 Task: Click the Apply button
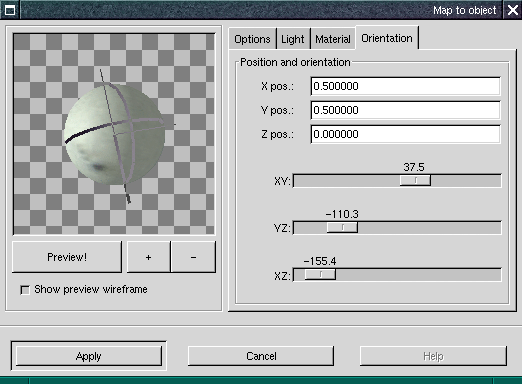pos(89,356)
